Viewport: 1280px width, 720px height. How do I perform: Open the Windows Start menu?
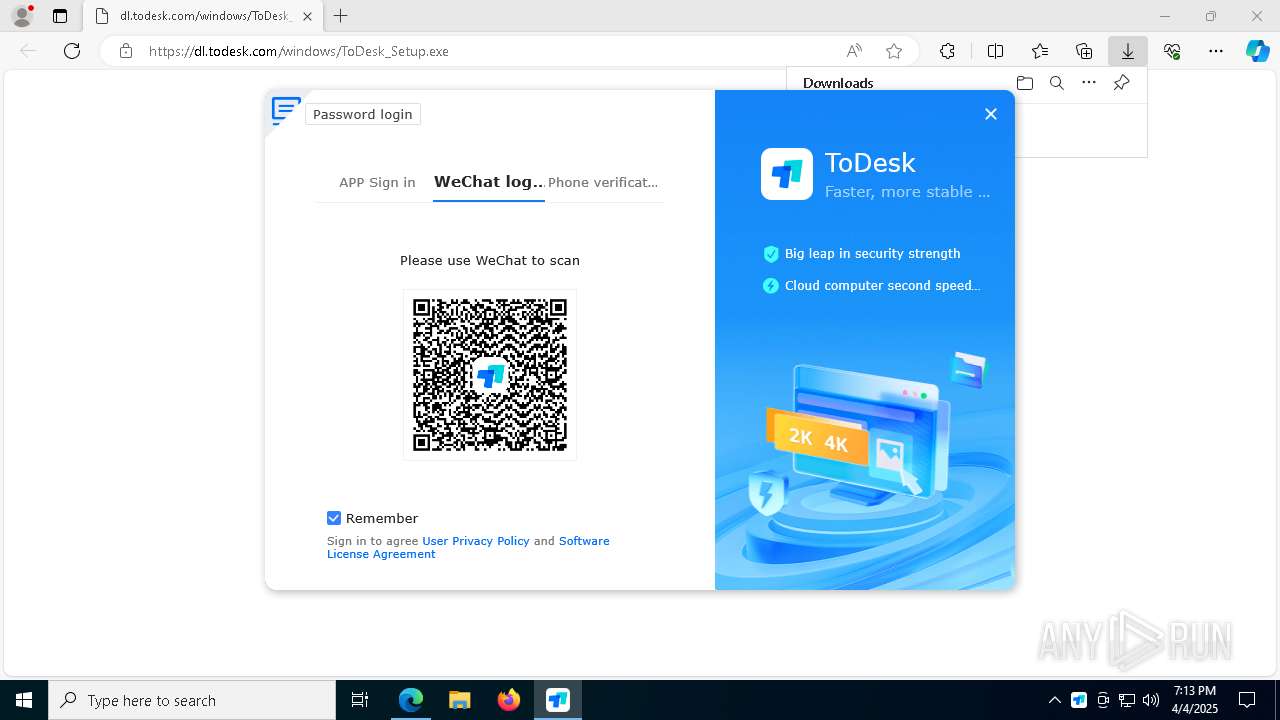pos(24,700)
